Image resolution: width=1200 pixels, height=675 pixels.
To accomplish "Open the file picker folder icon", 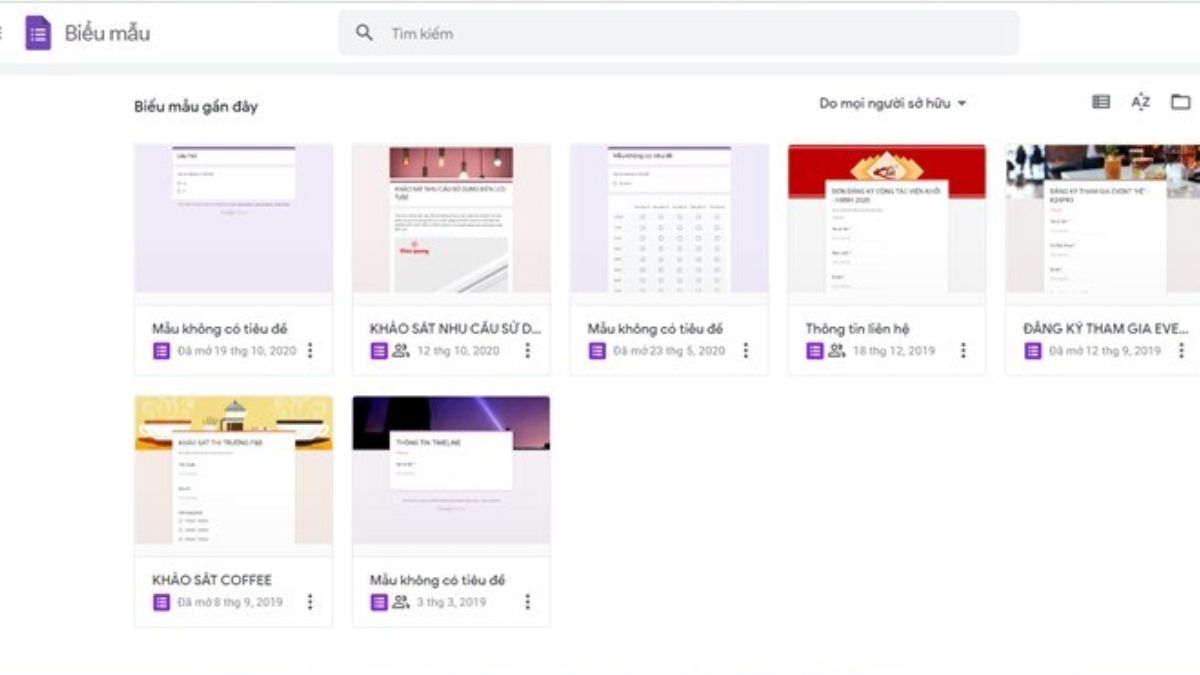I will point(1181,102).
